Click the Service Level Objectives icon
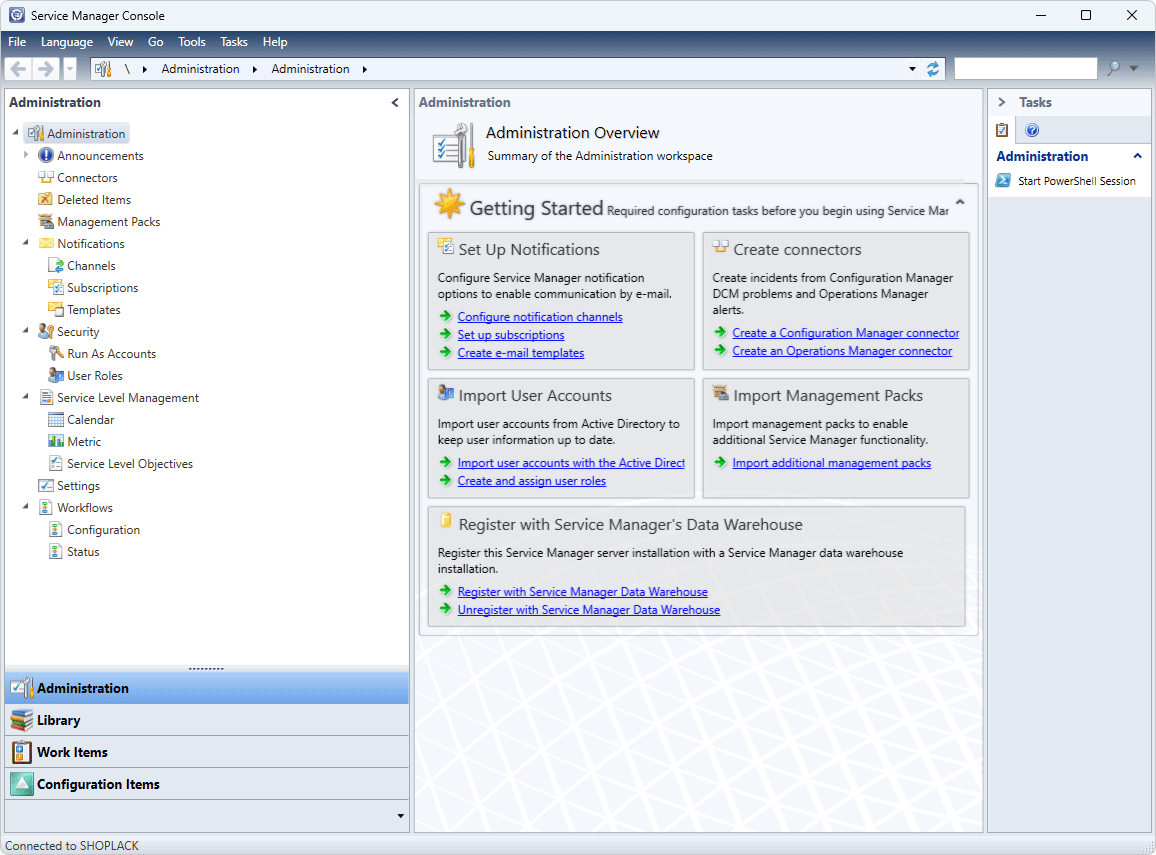1156x855 pixels. (x=55, y=464)
